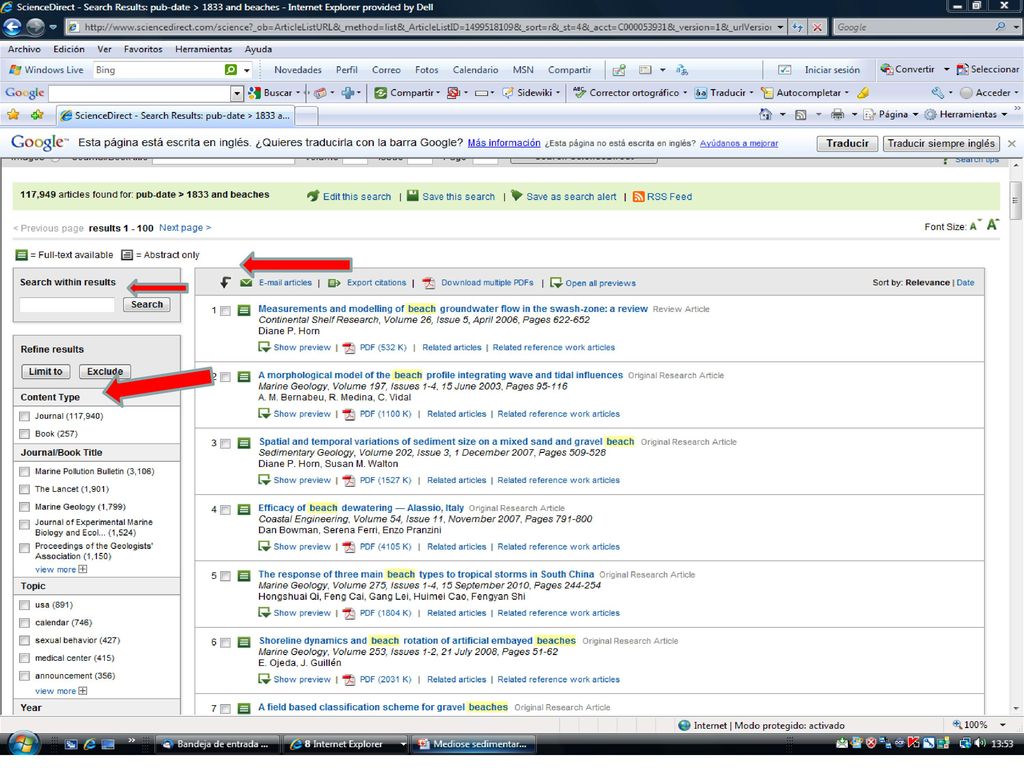Click the Download multiple PDFs icon

[428, 283]
